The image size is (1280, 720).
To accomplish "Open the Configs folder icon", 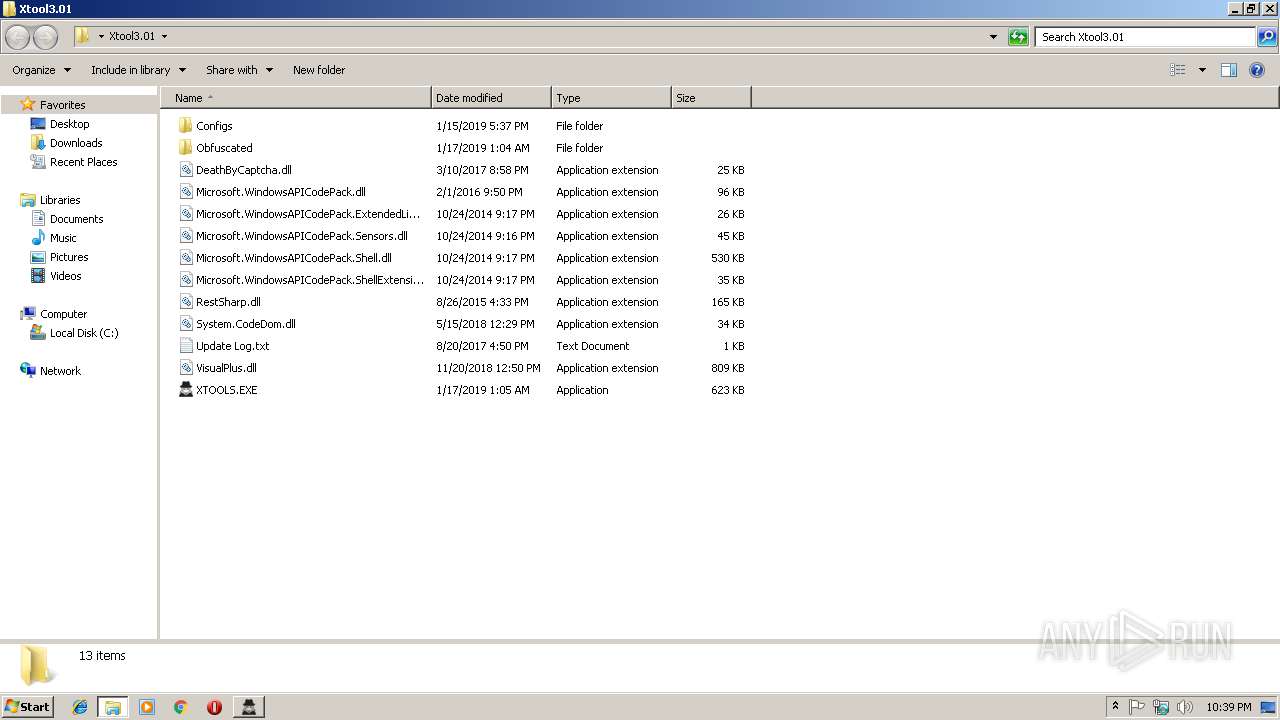I will point(185,126).
